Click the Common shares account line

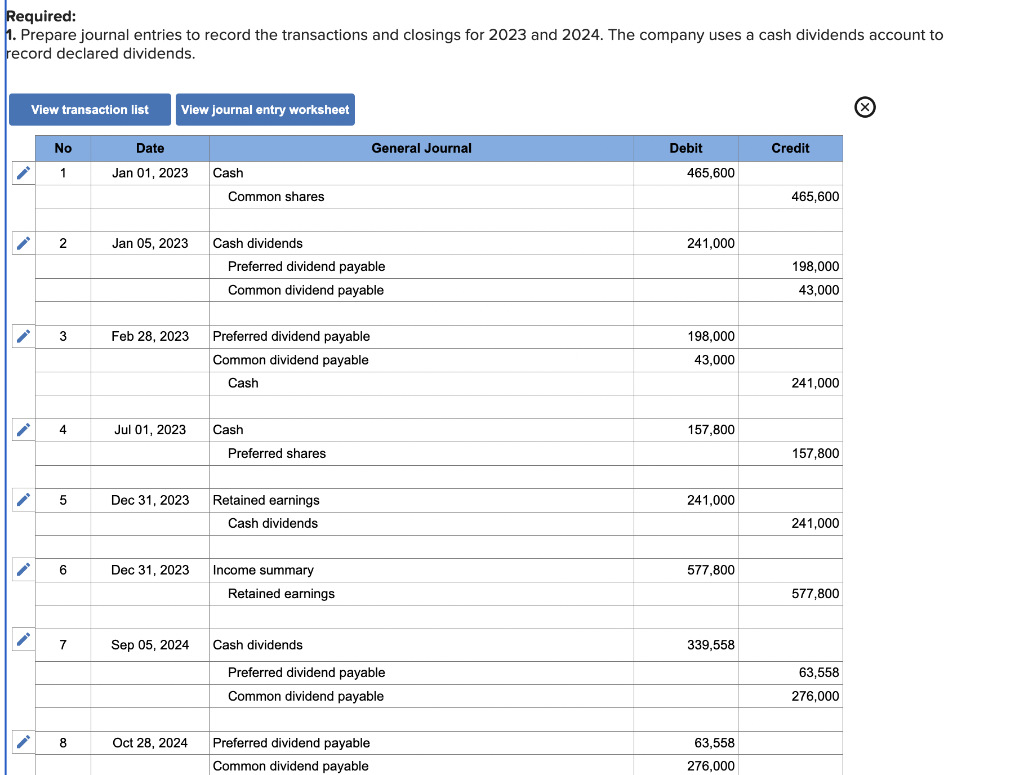[276, 196]
